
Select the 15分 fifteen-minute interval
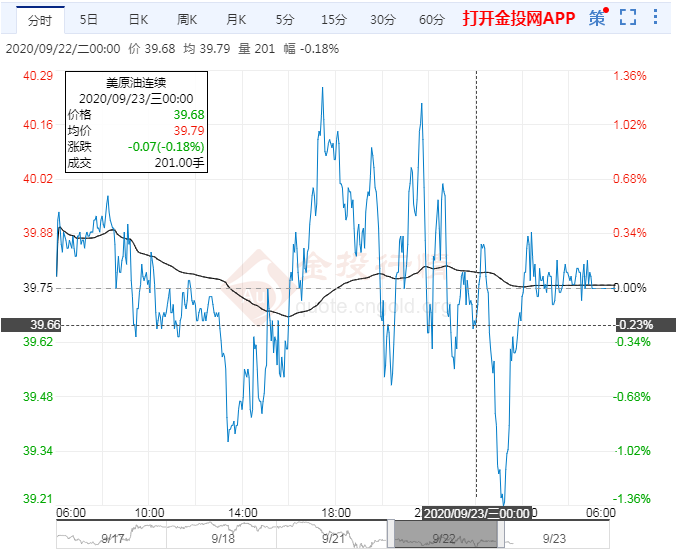pyautogui.click(x=333, y=19)
